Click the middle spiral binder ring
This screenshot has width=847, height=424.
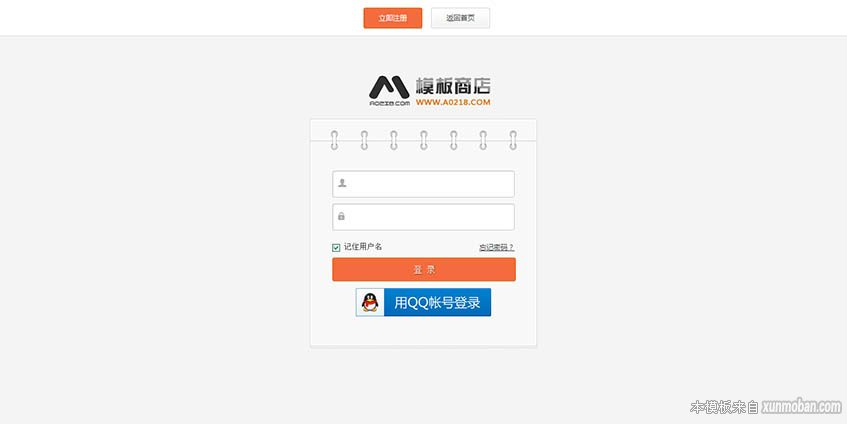coord(424,140)
